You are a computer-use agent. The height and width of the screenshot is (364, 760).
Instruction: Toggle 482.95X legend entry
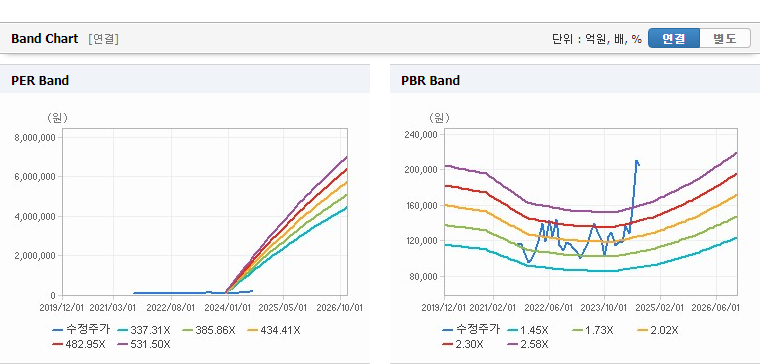point(79,344)
